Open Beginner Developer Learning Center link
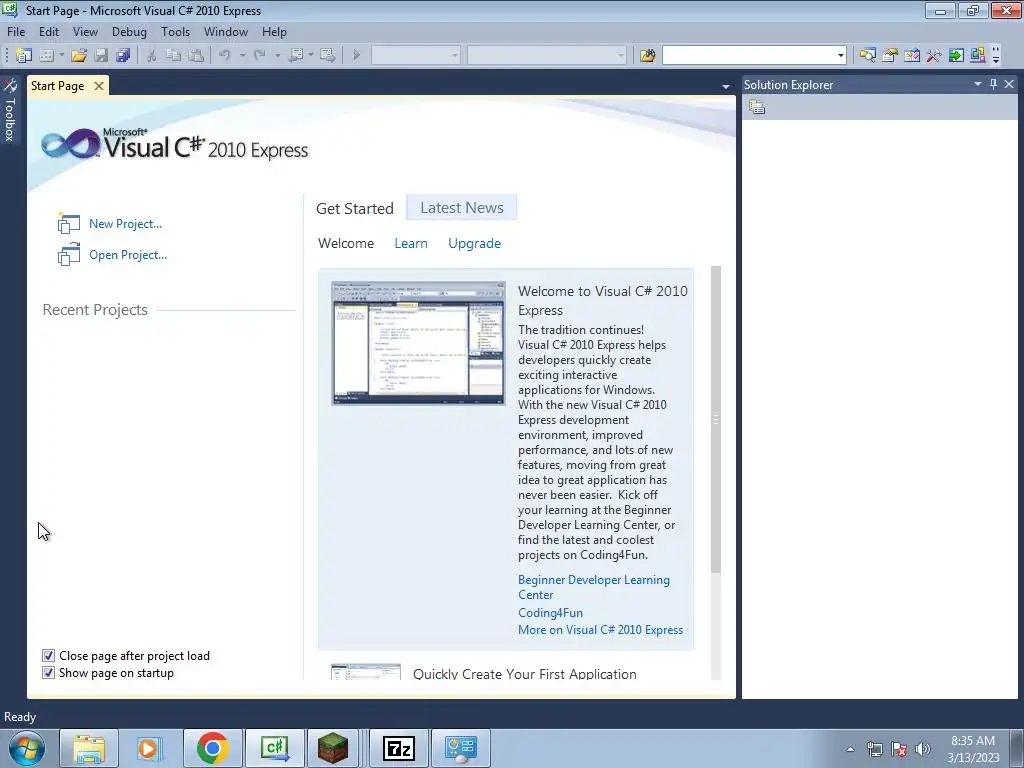Viewport: 1024px width, 768px height. point(594,587)
